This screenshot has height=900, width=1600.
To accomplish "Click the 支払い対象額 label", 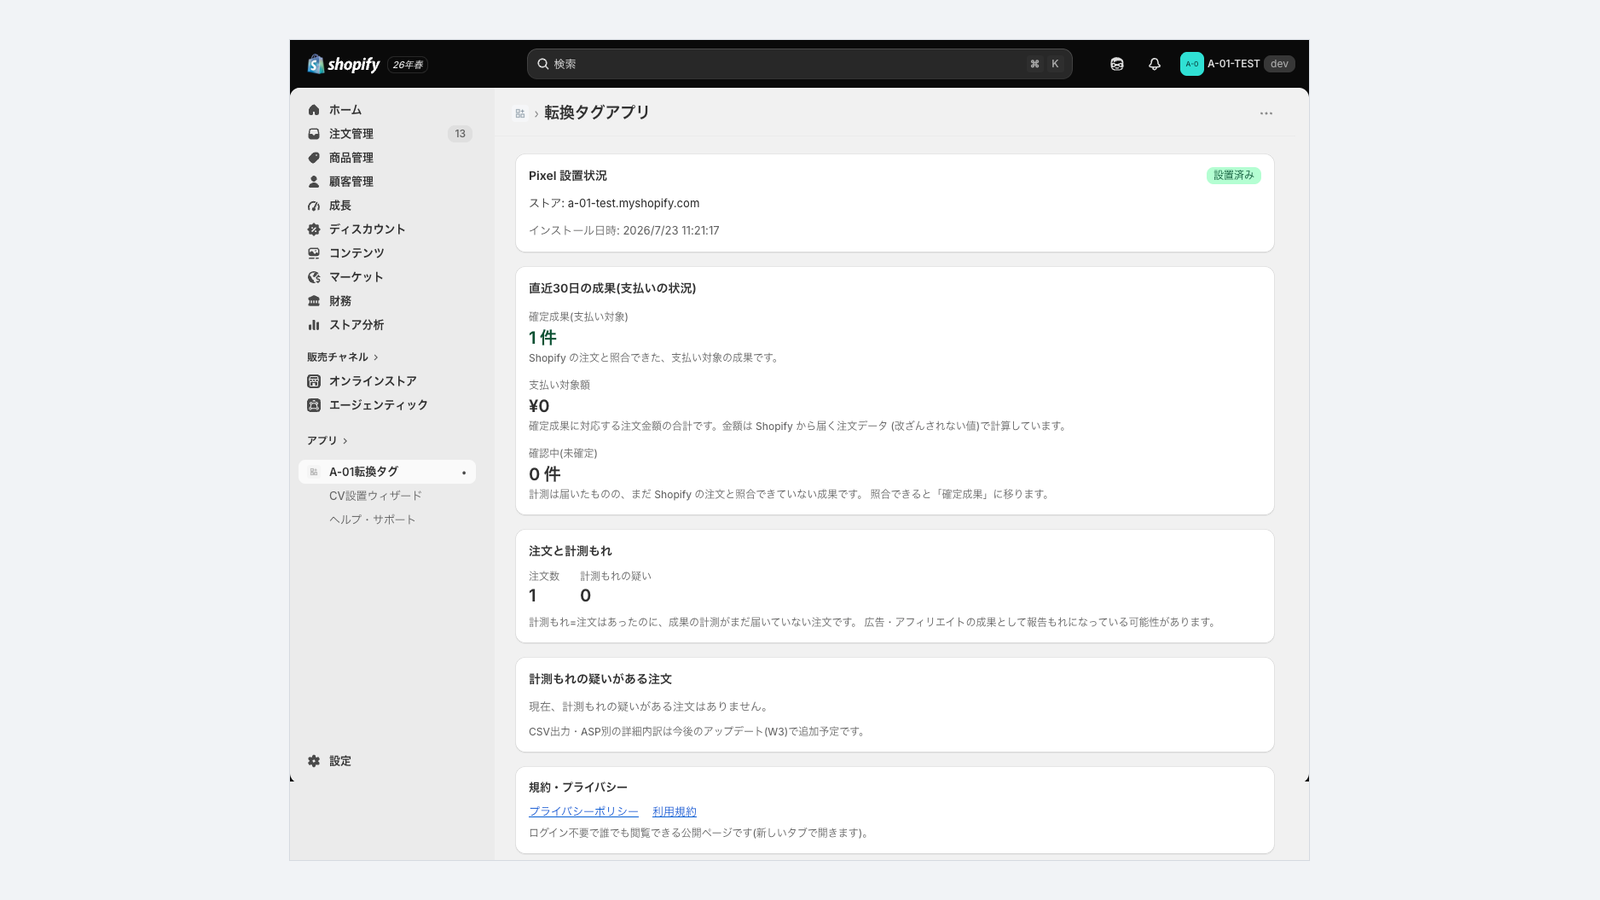I will click(x=559, y=385).
